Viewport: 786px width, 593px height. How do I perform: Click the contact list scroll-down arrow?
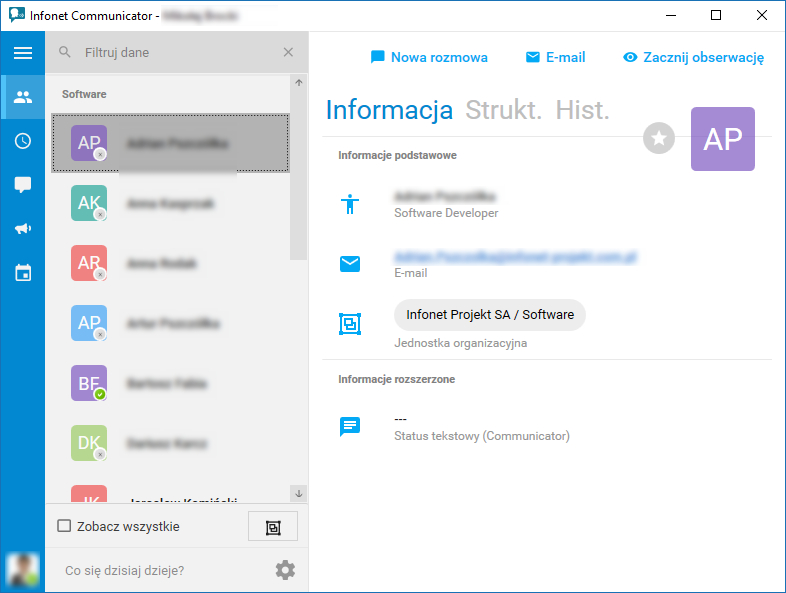coord(299,494)
